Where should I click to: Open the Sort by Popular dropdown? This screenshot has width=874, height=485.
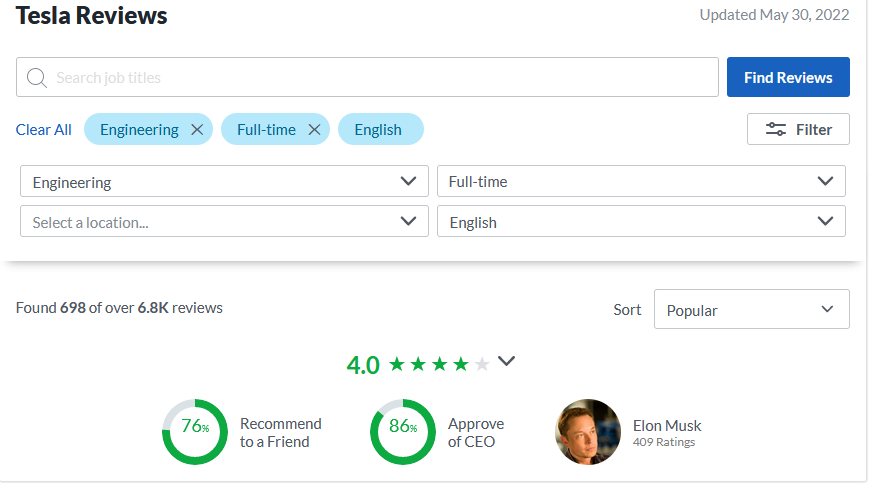[751, 310]
